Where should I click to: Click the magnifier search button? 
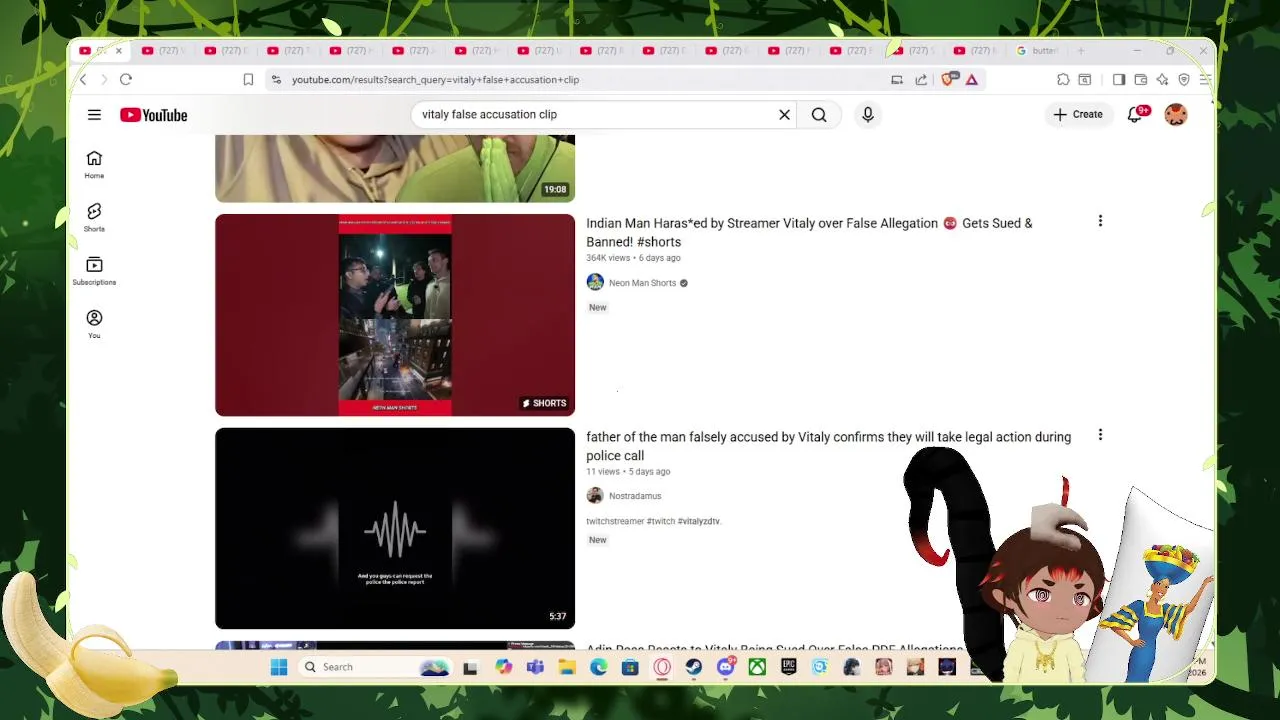(819, 115)
